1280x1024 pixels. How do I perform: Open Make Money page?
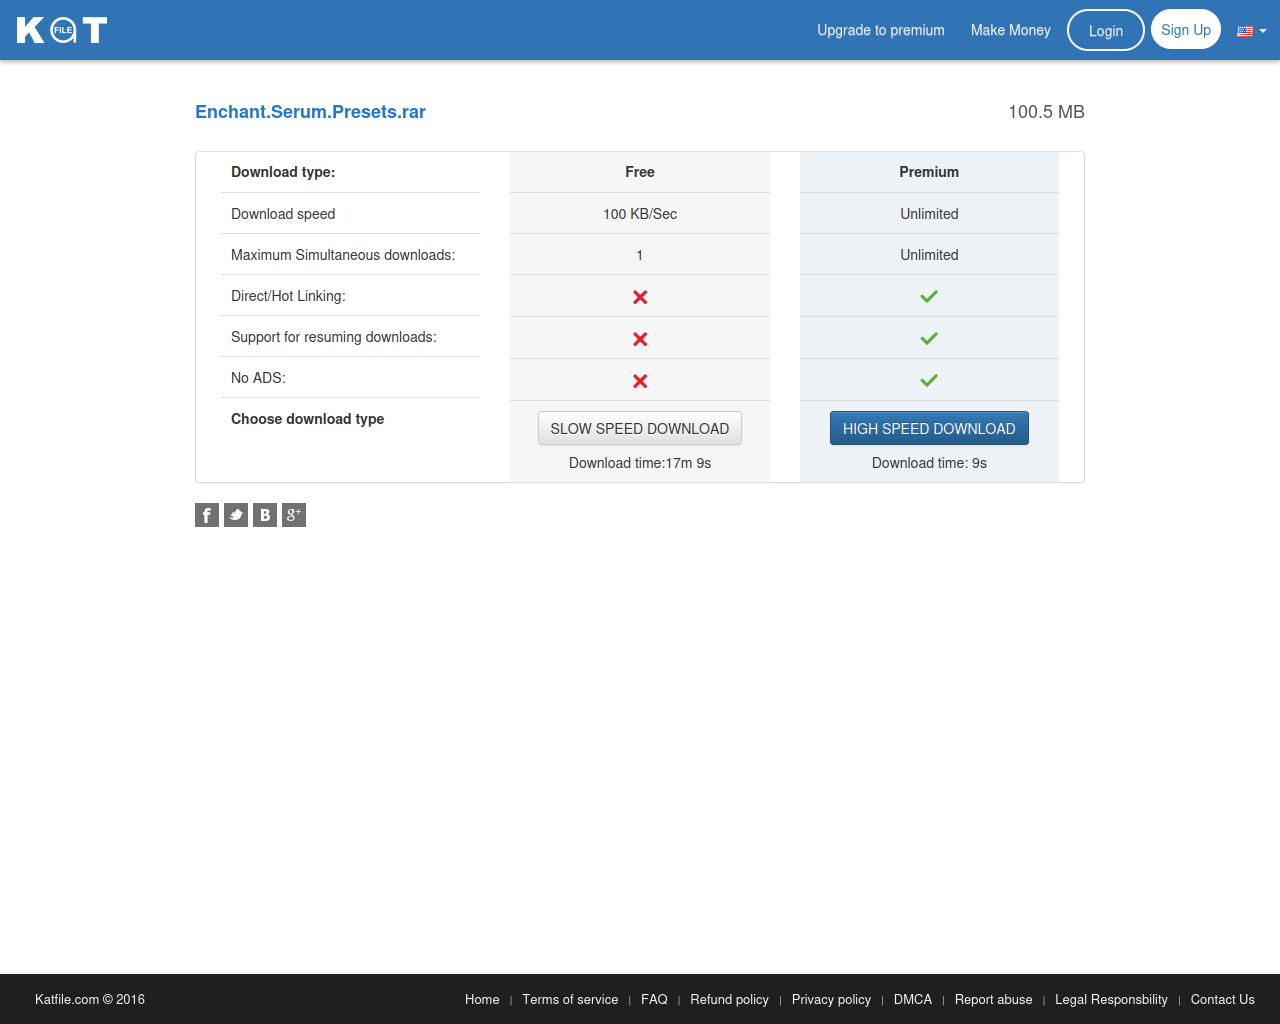coord(1010,30)
